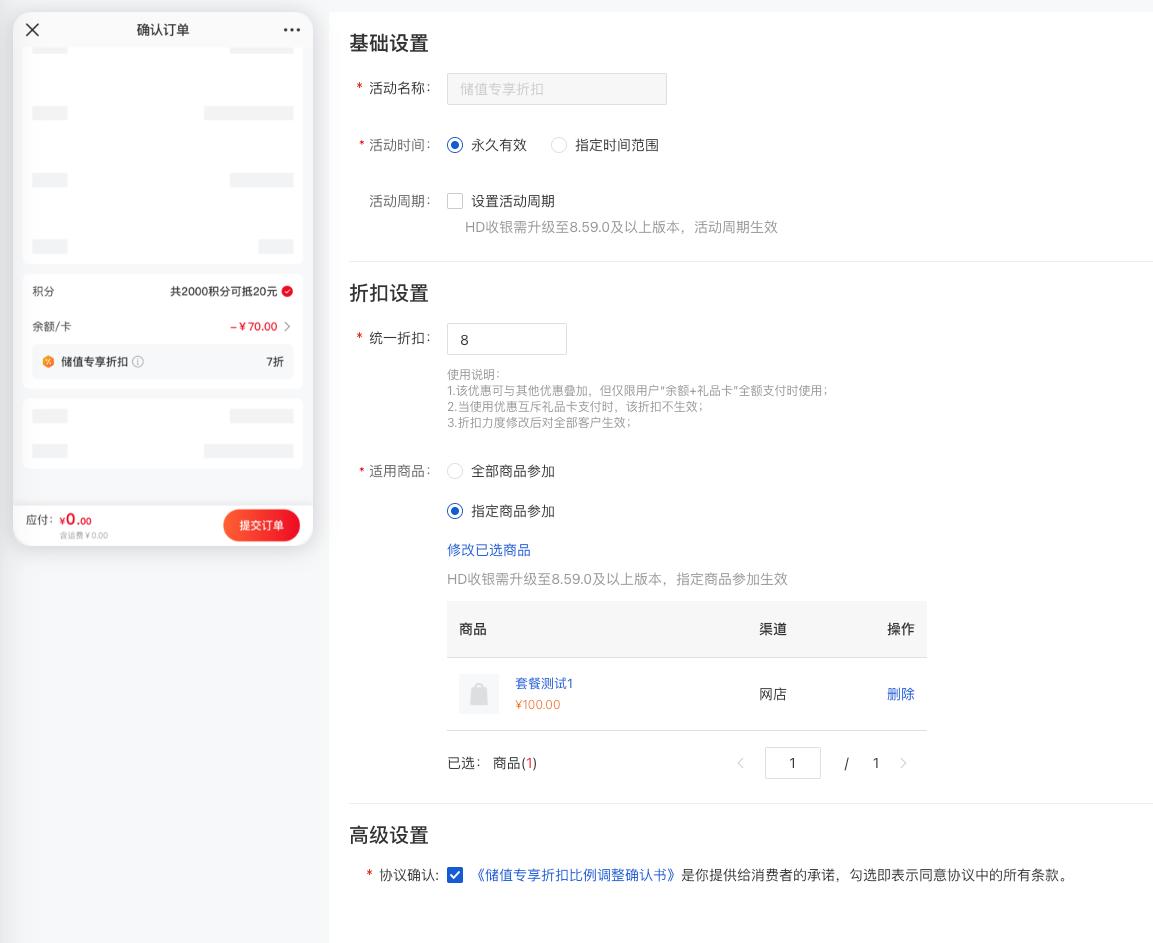Choose the 全部商品参加 radio option
1153x943 pixels.
click(x=455, y=471)
